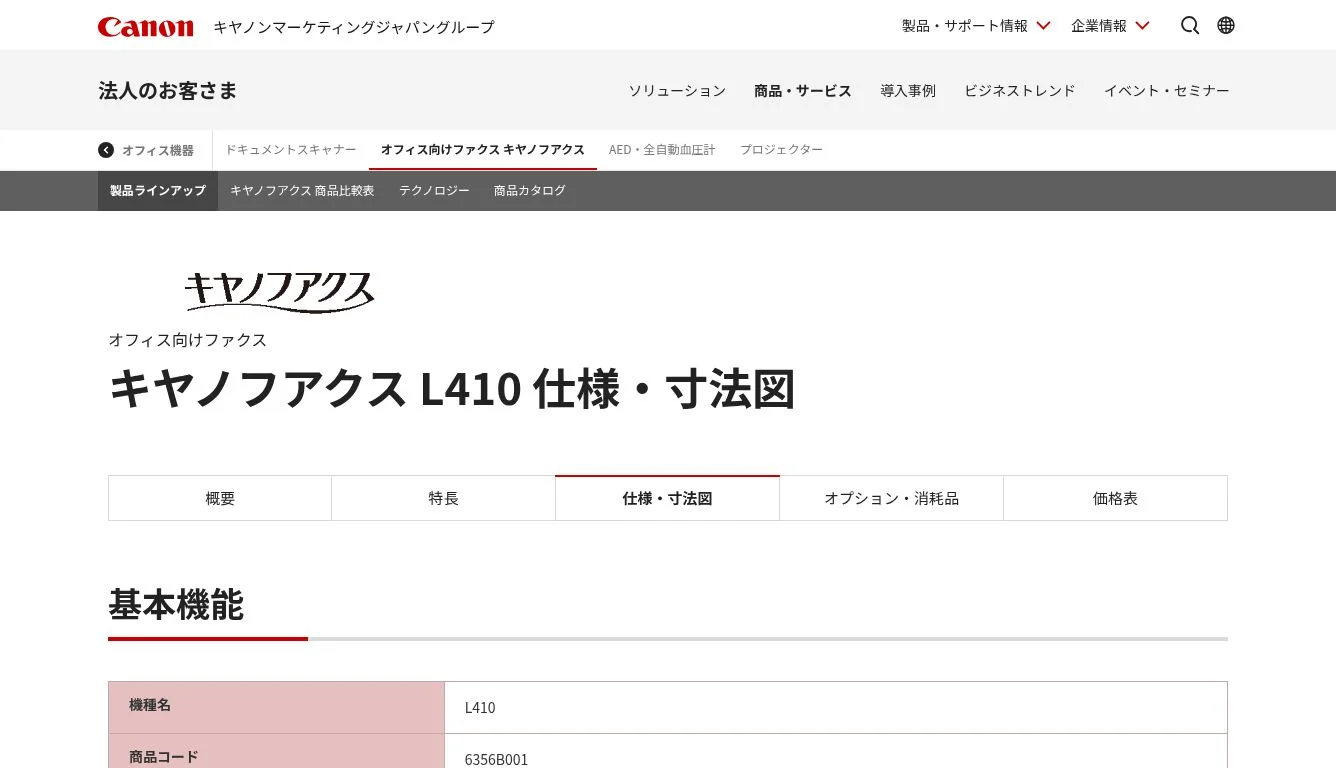The height and width of the screenshot is (768, 1336).
Task: Expand the 製品・サポート情報 dropdown
Action: pyautogui.click(x=976, y=26)
